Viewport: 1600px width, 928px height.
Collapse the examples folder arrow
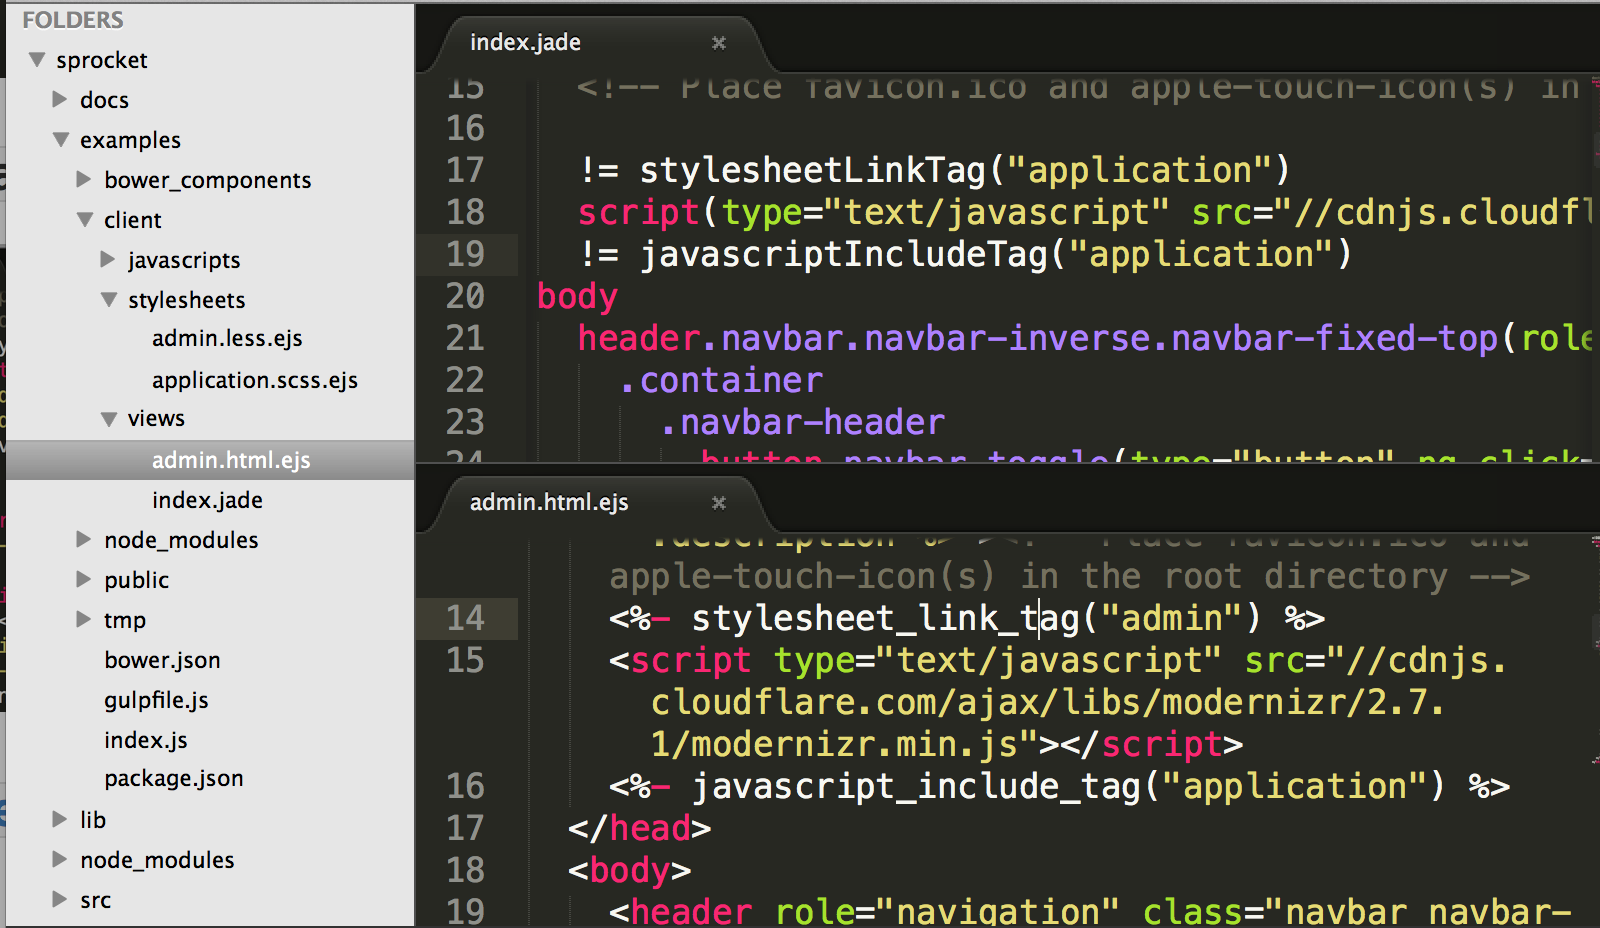point(61,140)
